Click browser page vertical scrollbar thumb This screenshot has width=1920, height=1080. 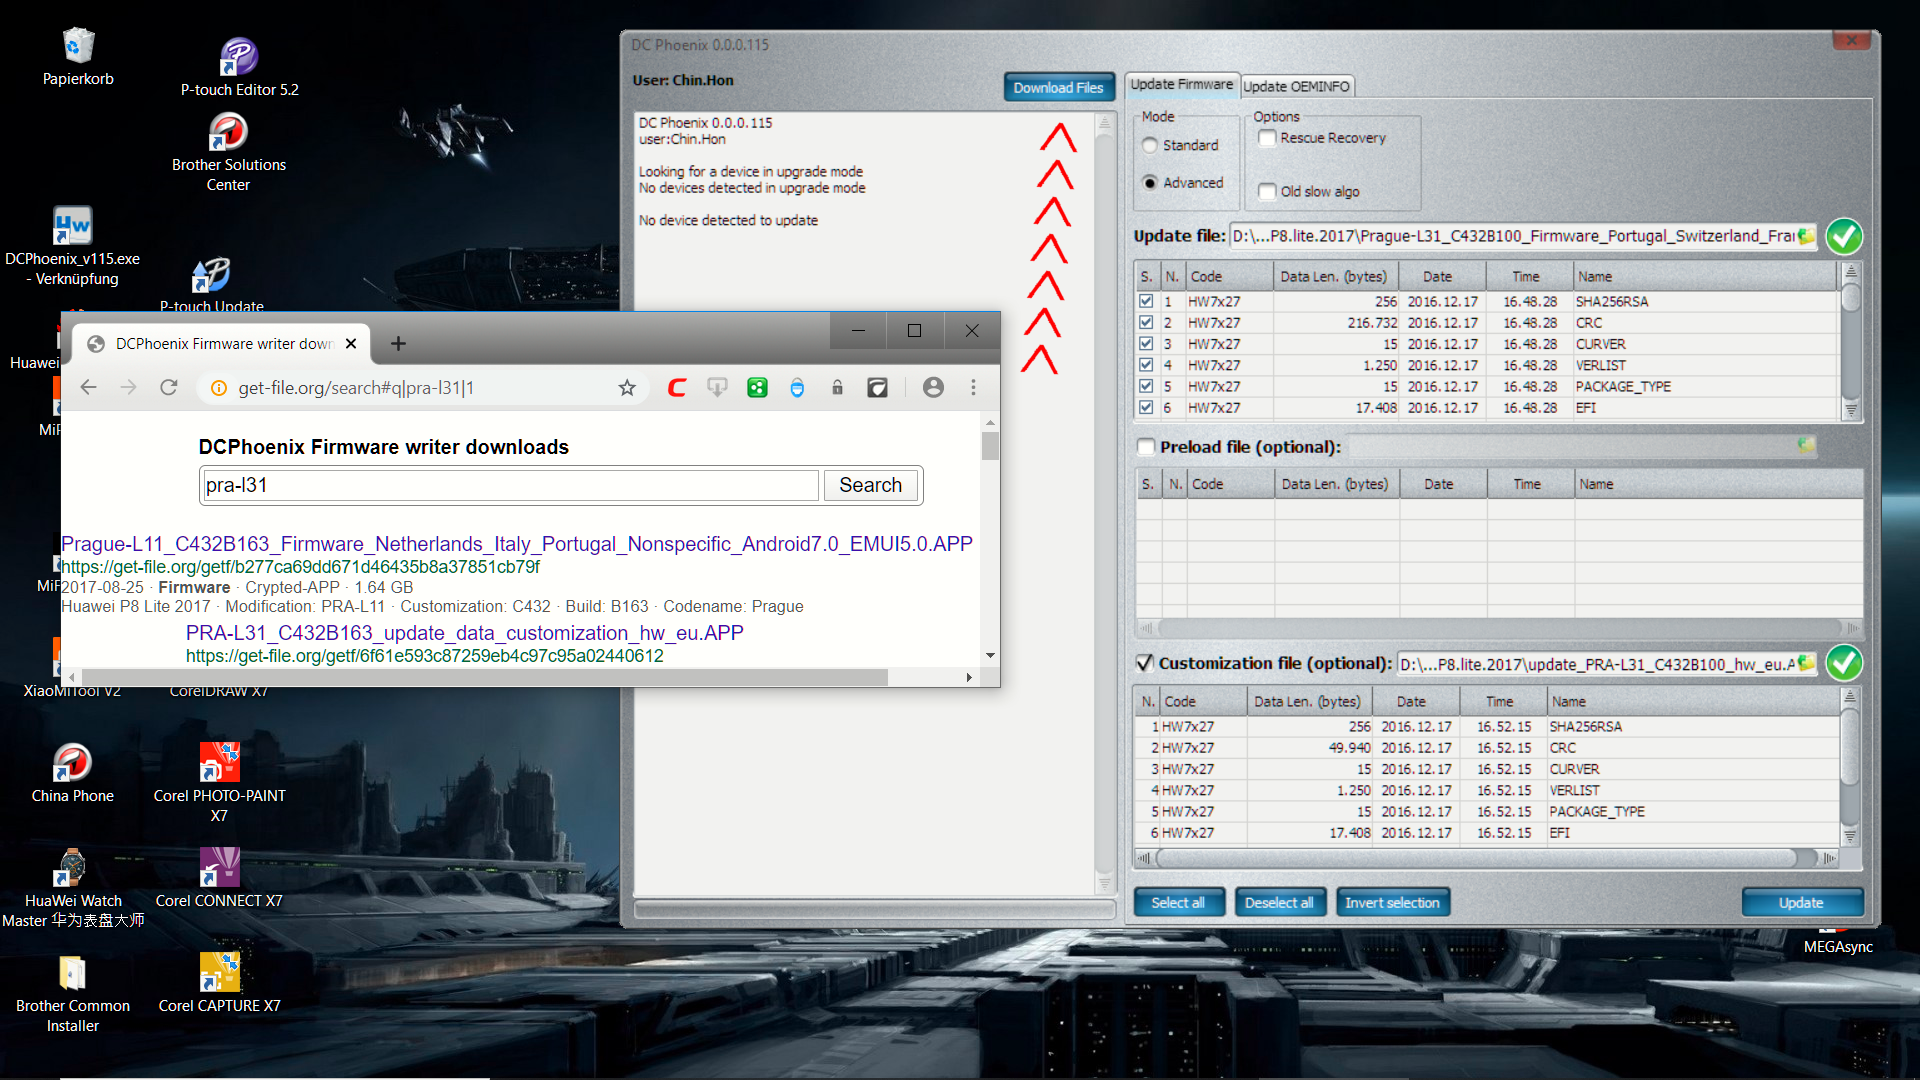[990, 446]
